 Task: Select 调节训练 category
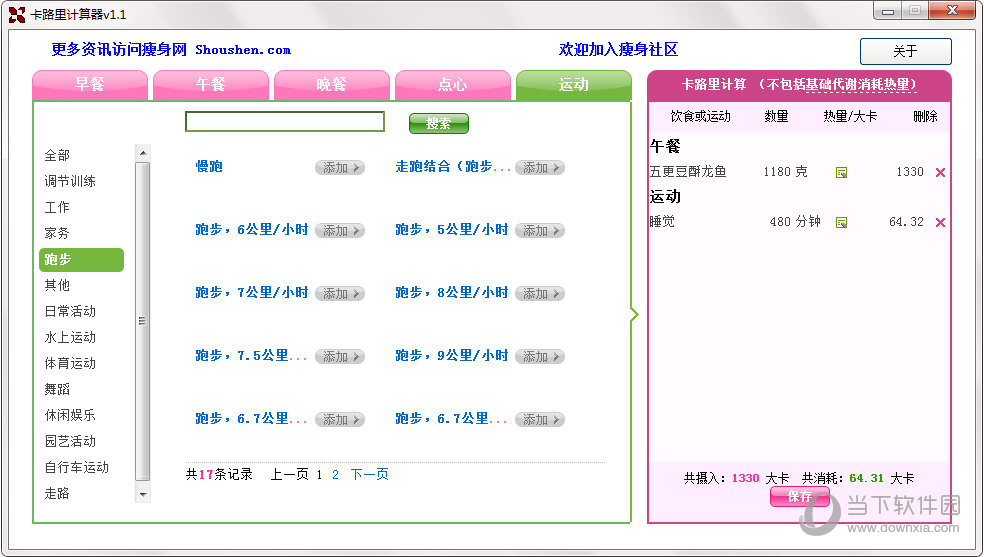70,181
